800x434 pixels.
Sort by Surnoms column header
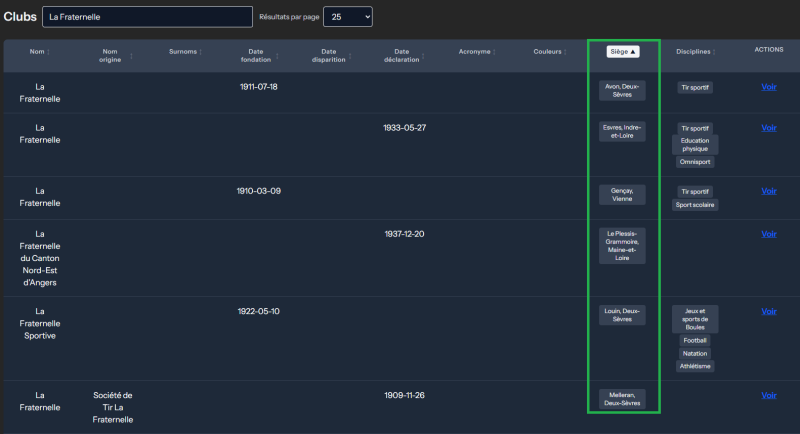coord(186,52)
